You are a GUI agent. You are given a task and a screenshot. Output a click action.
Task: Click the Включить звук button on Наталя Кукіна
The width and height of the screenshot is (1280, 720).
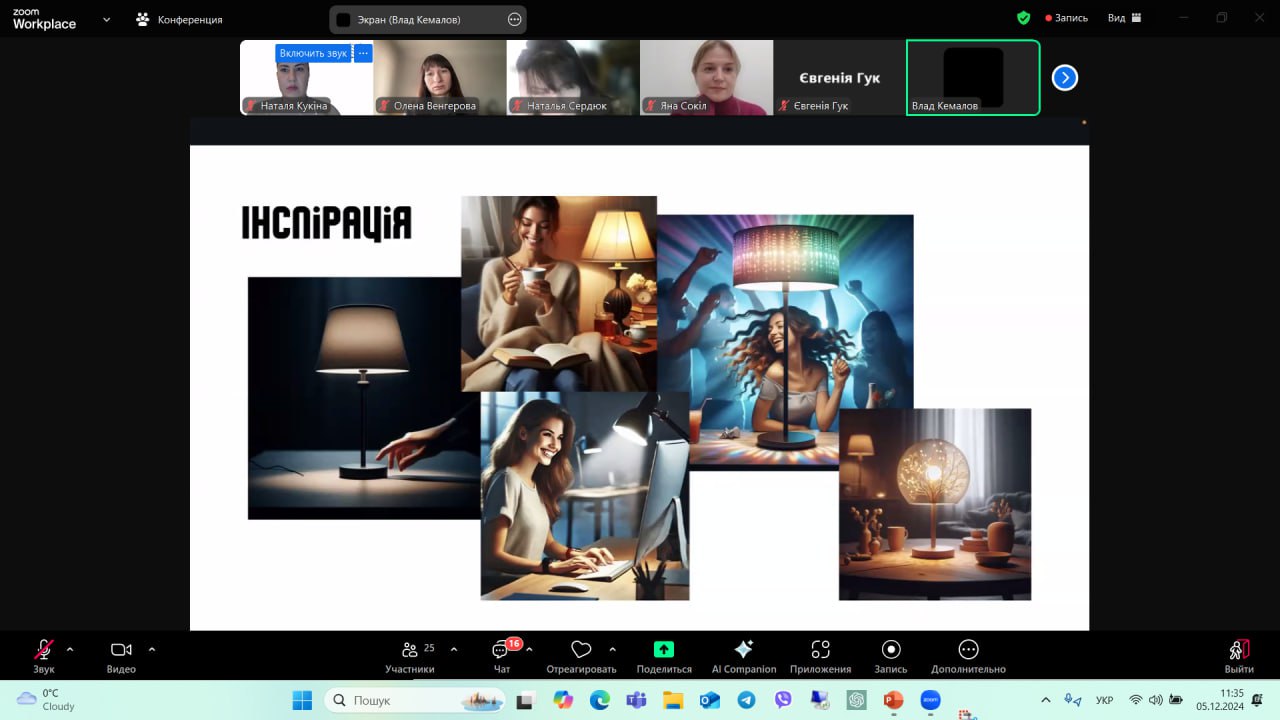pyautogui.click(x=313, y=53)
